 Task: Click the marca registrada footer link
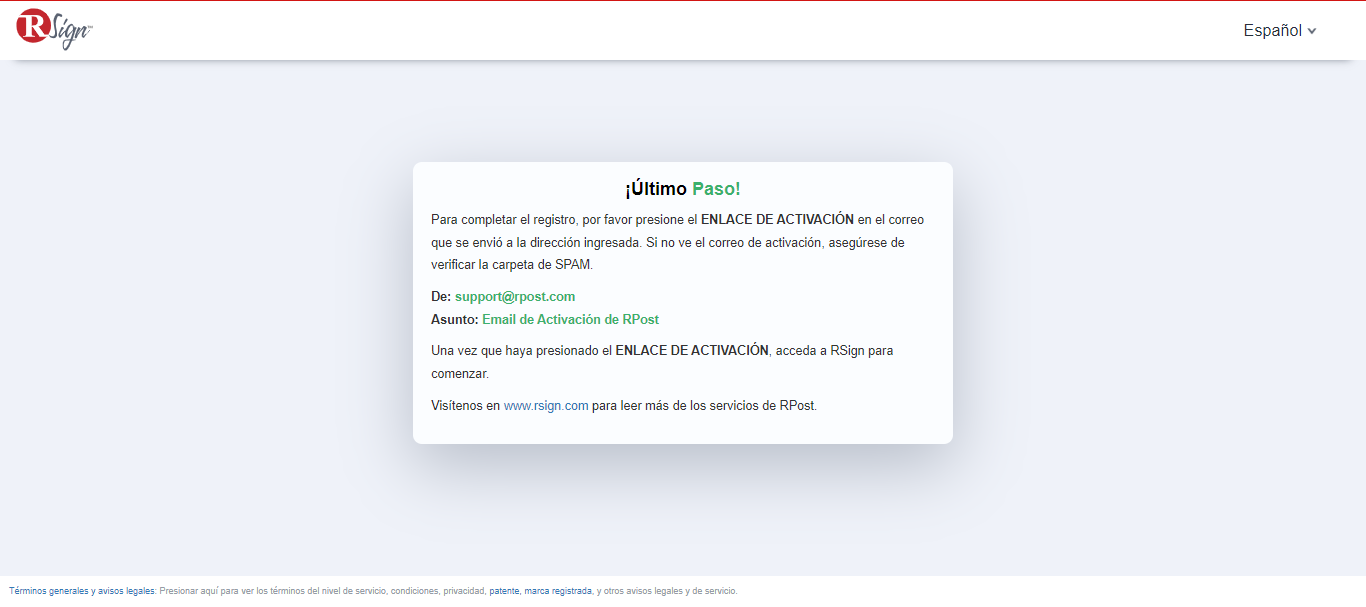(557, 591)
